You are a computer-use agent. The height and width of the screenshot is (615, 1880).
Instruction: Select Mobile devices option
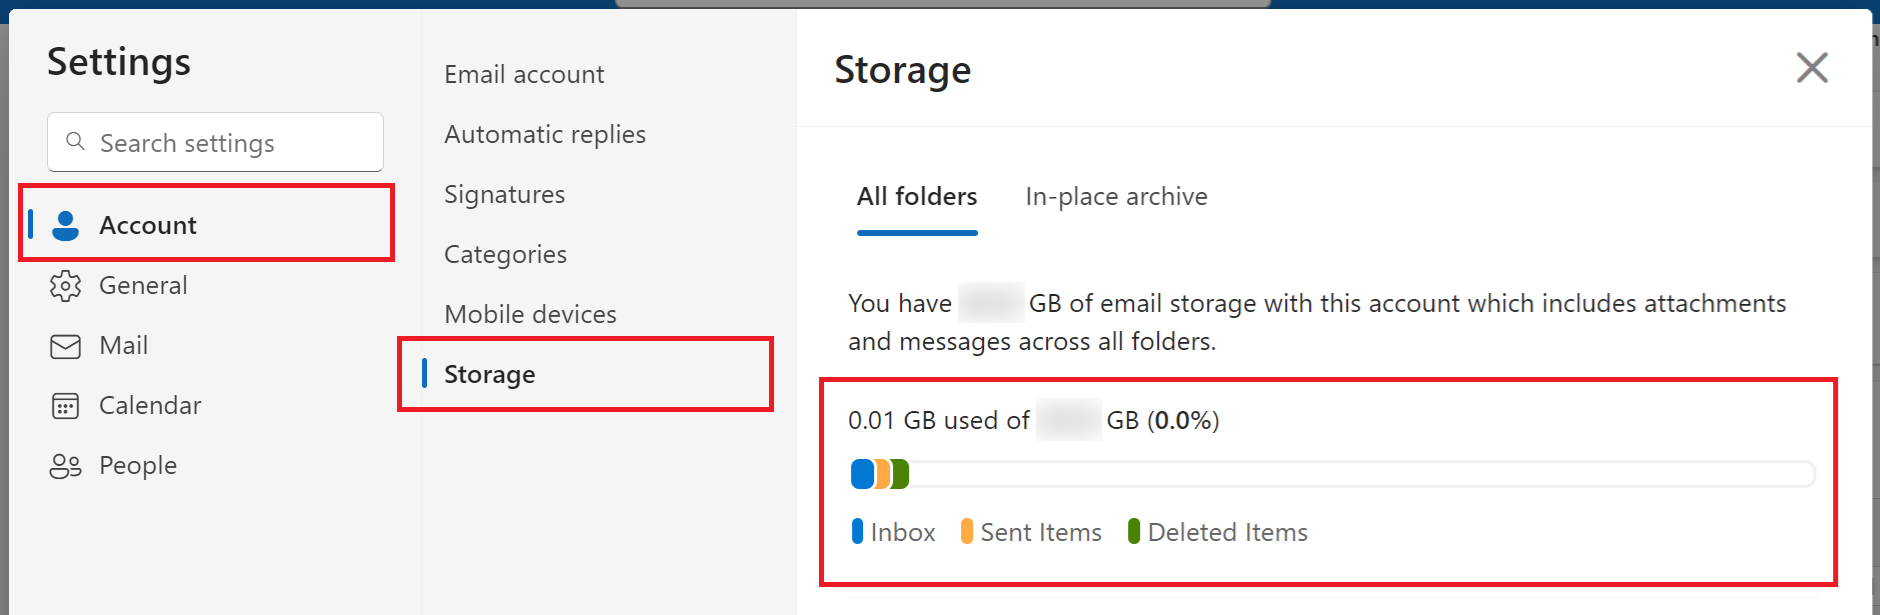point(530,315)
